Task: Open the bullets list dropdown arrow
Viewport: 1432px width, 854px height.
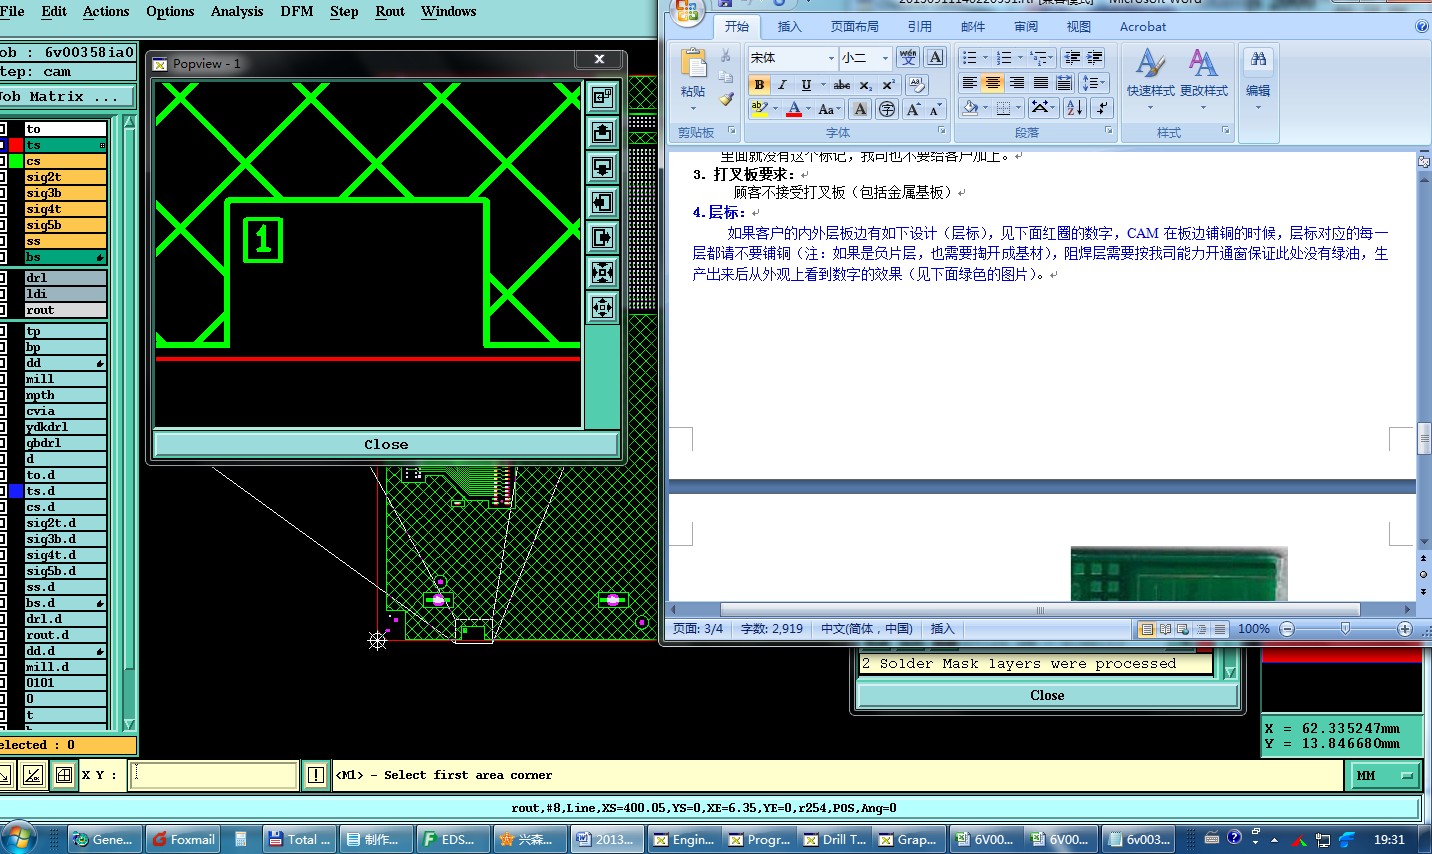Action: pyautogui.click(x=985, y=58)
